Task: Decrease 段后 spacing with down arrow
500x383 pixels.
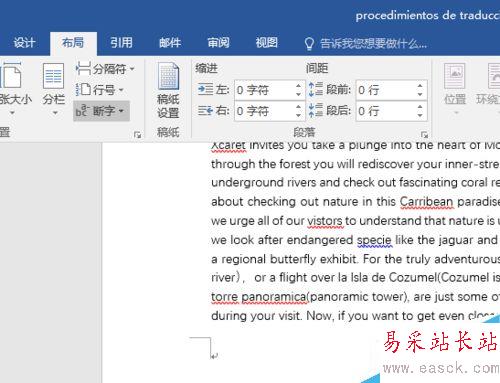Action: pyautogui.click(x=420, y=115)
